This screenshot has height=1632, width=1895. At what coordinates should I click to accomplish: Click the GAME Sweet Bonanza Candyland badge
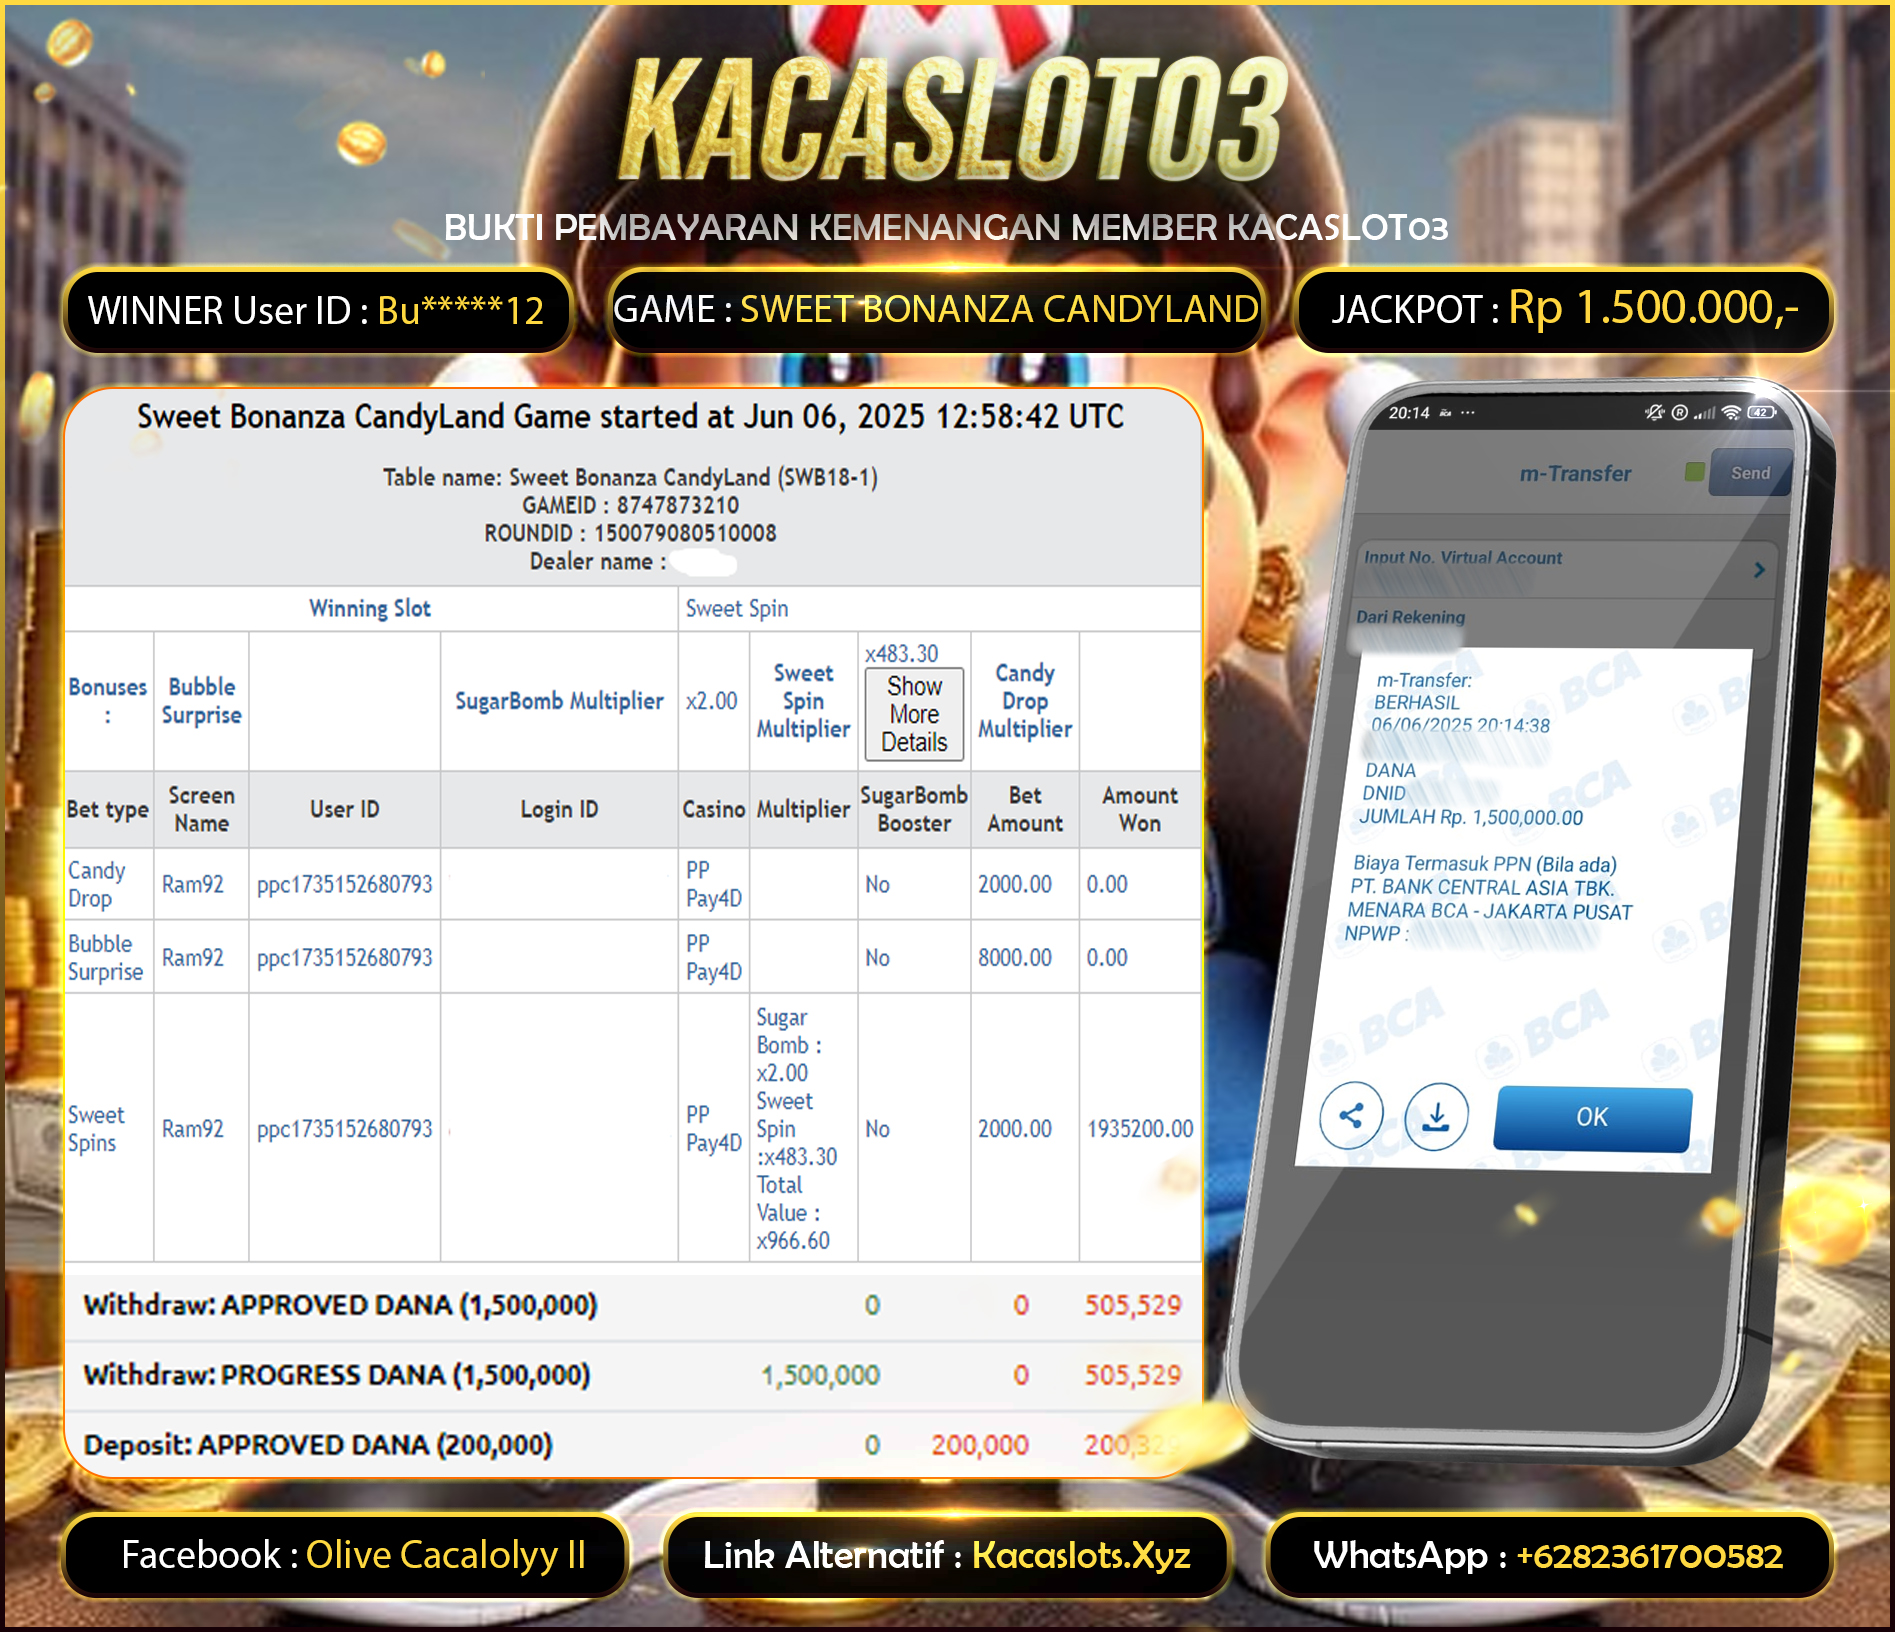click(x=936, y=310)
